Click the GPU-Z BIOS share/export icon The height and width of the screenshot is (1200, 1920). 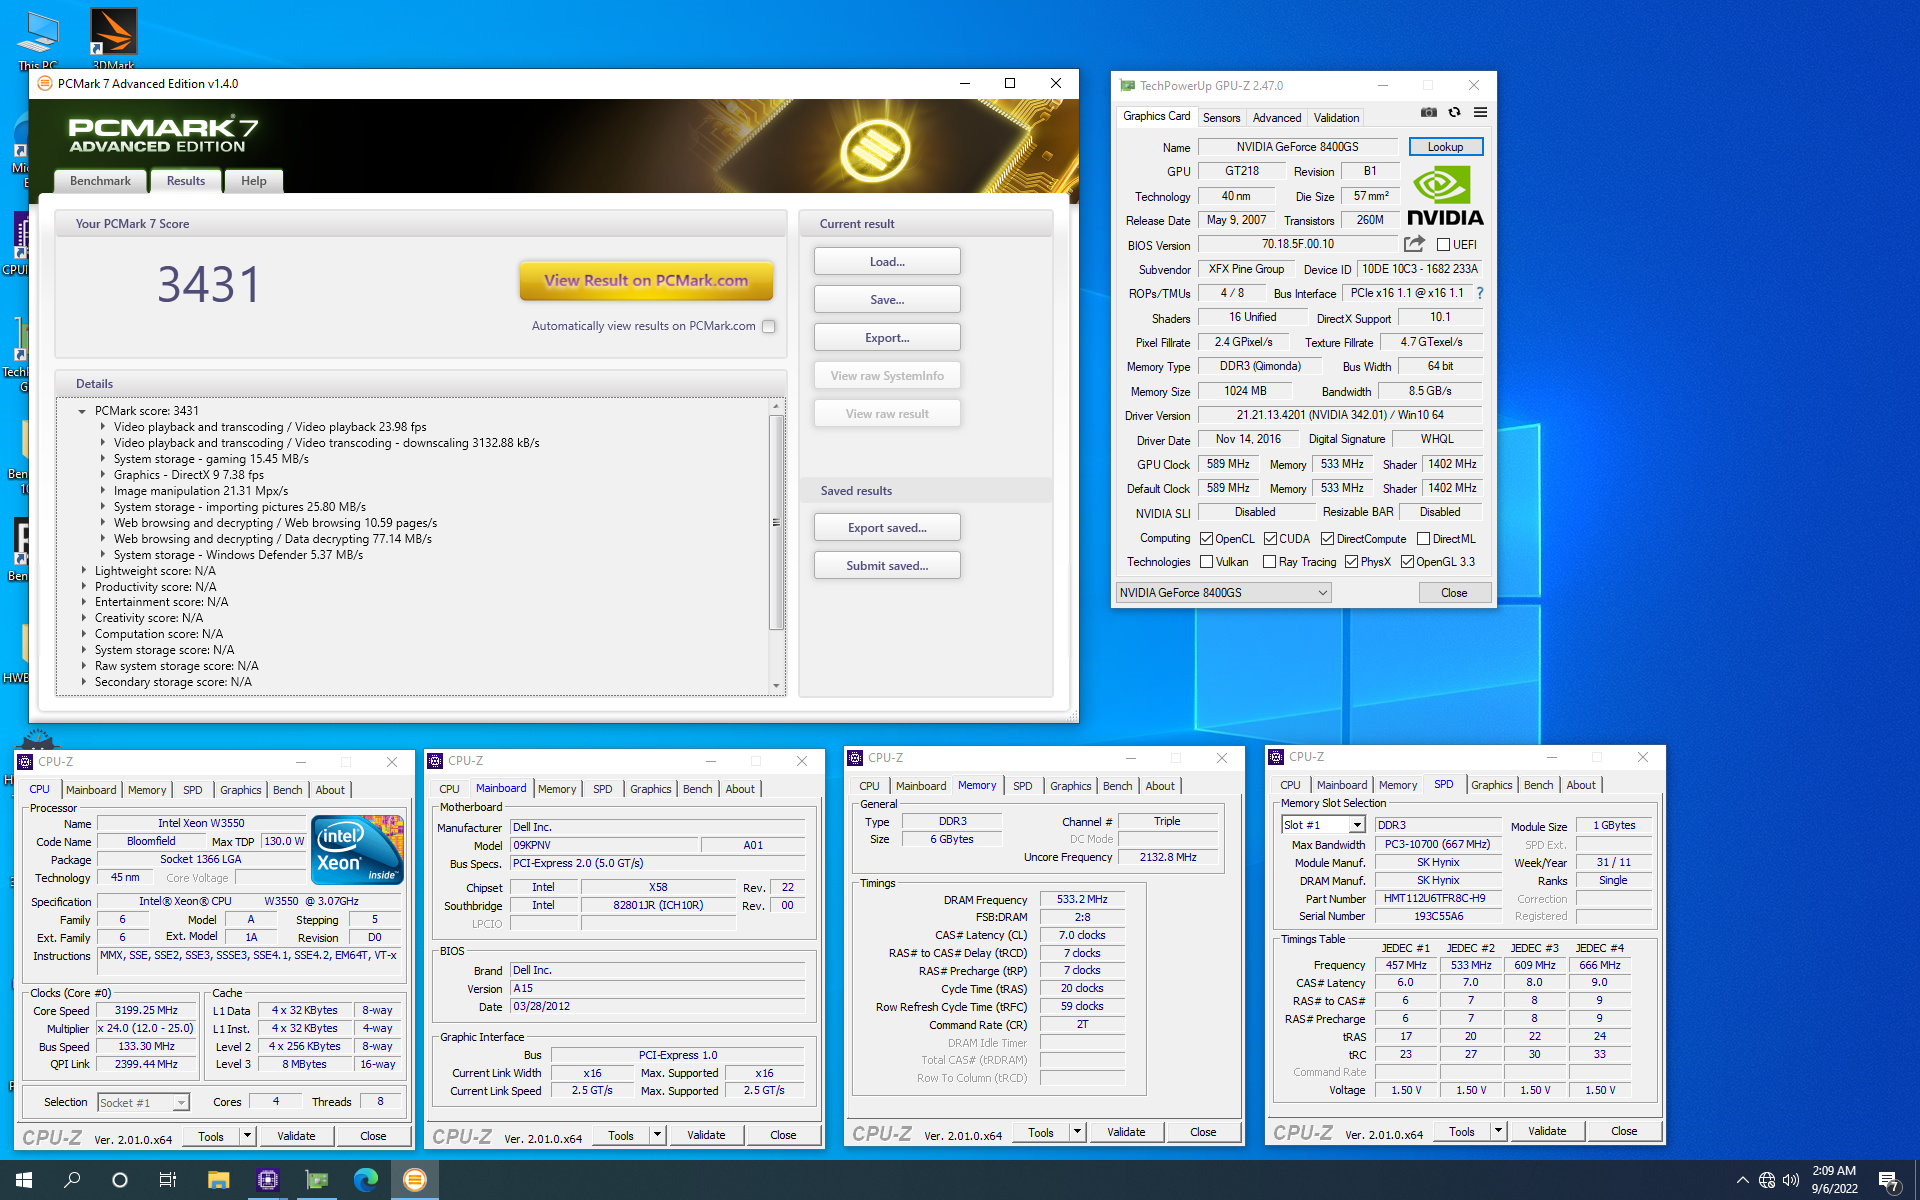(x=1414, y=244)
